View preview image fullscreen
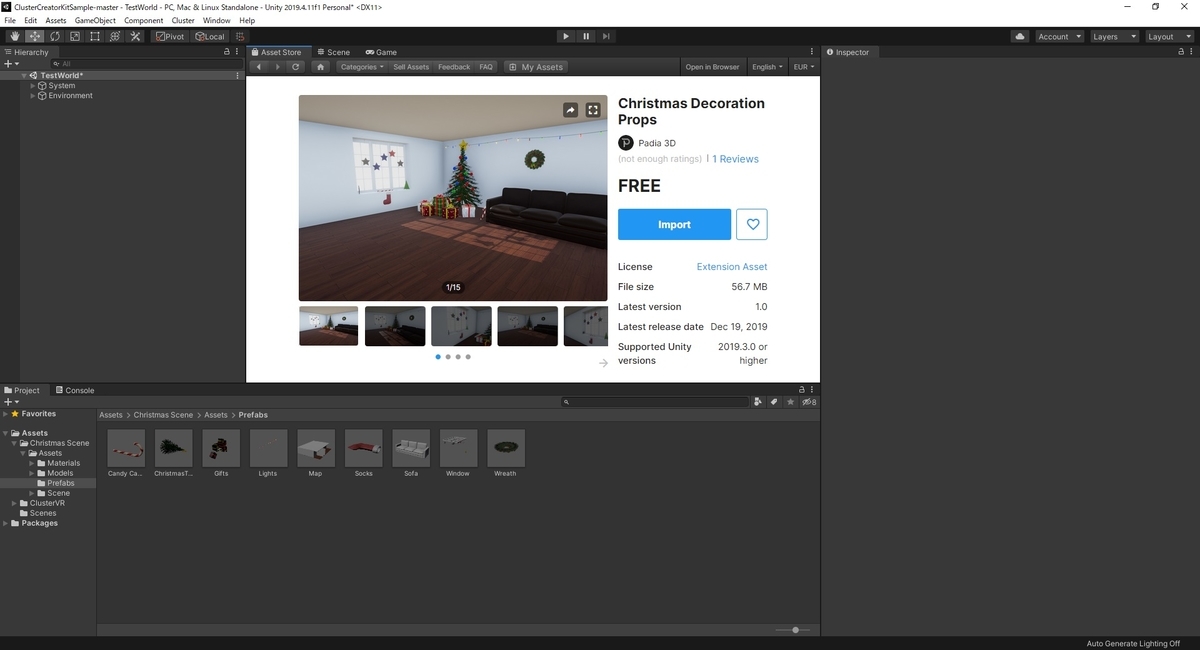Image resolution: width=1200 pixels, height=650 pixels. (x=593, y=110)
